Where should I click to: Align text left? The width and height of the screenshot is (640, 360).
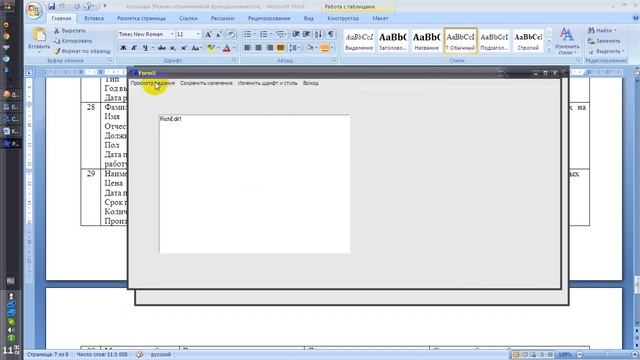247,48
